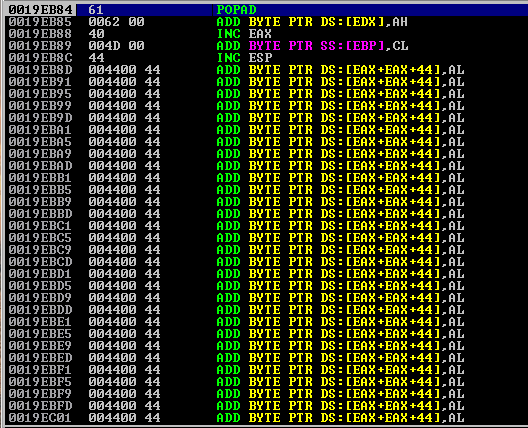
Task: Click address 0019EB89
Action: [x=40, y=46]
